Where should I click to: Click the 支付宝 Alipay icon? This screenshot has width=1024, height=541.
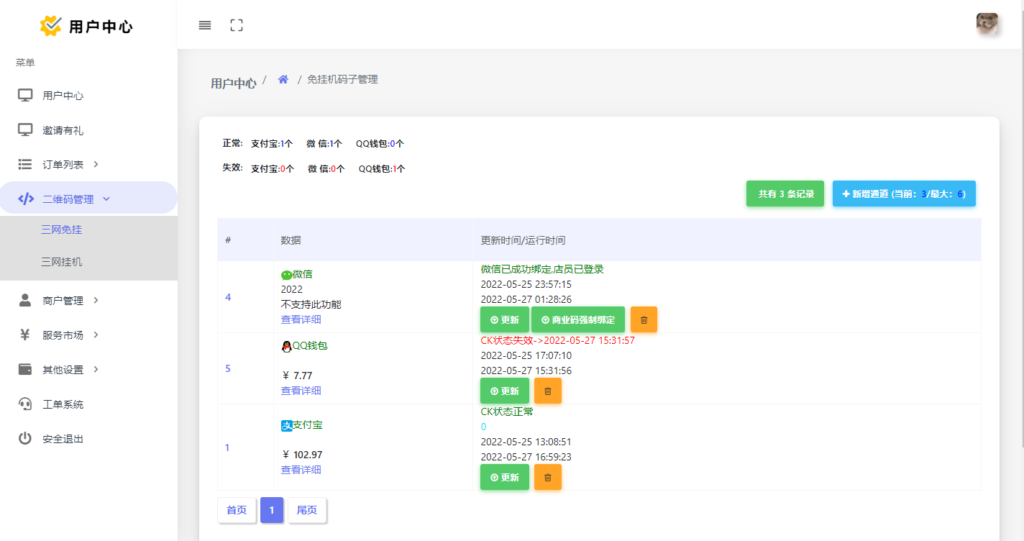286,425
